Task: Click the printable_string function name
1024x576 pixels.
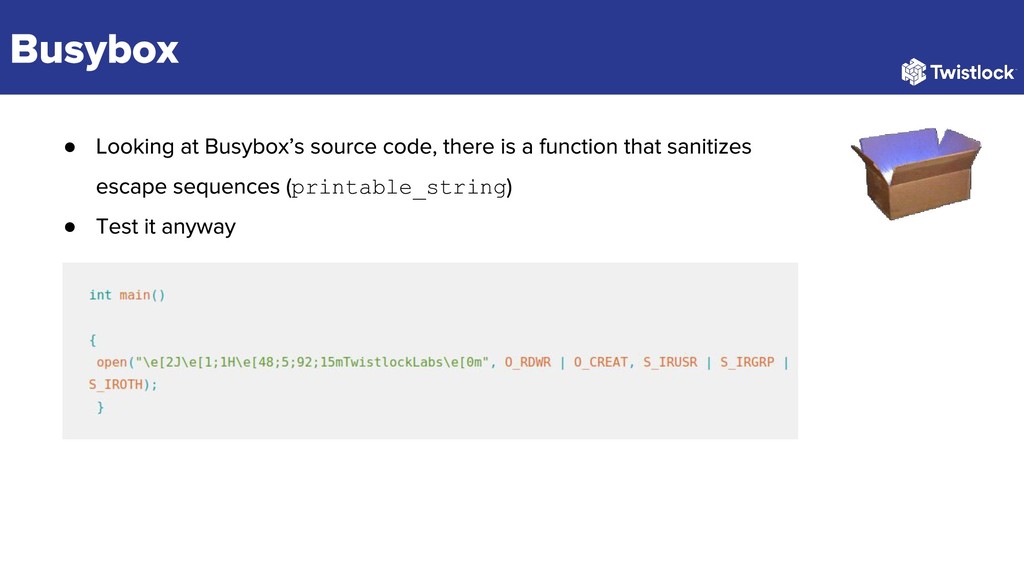Action: (x=399, y=188)
